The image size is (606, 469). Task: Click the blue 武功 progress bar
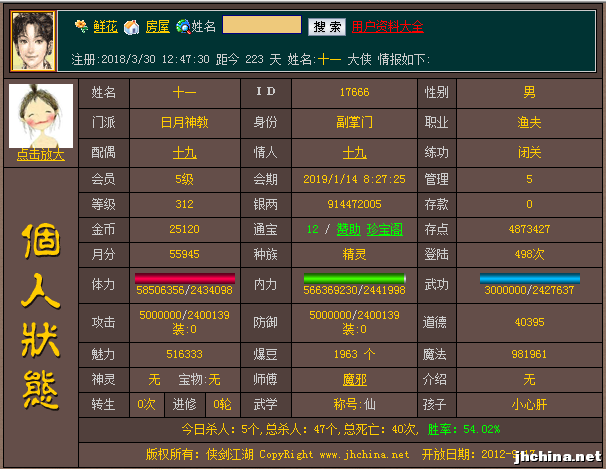tap(530, 278)
